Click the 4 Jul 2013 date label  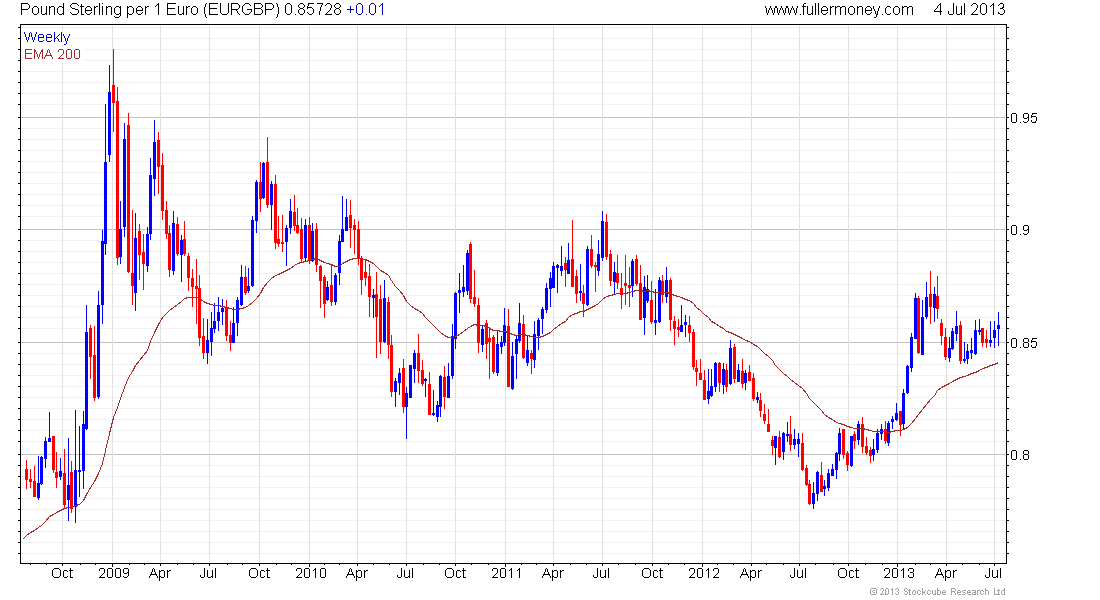[969, 10]
